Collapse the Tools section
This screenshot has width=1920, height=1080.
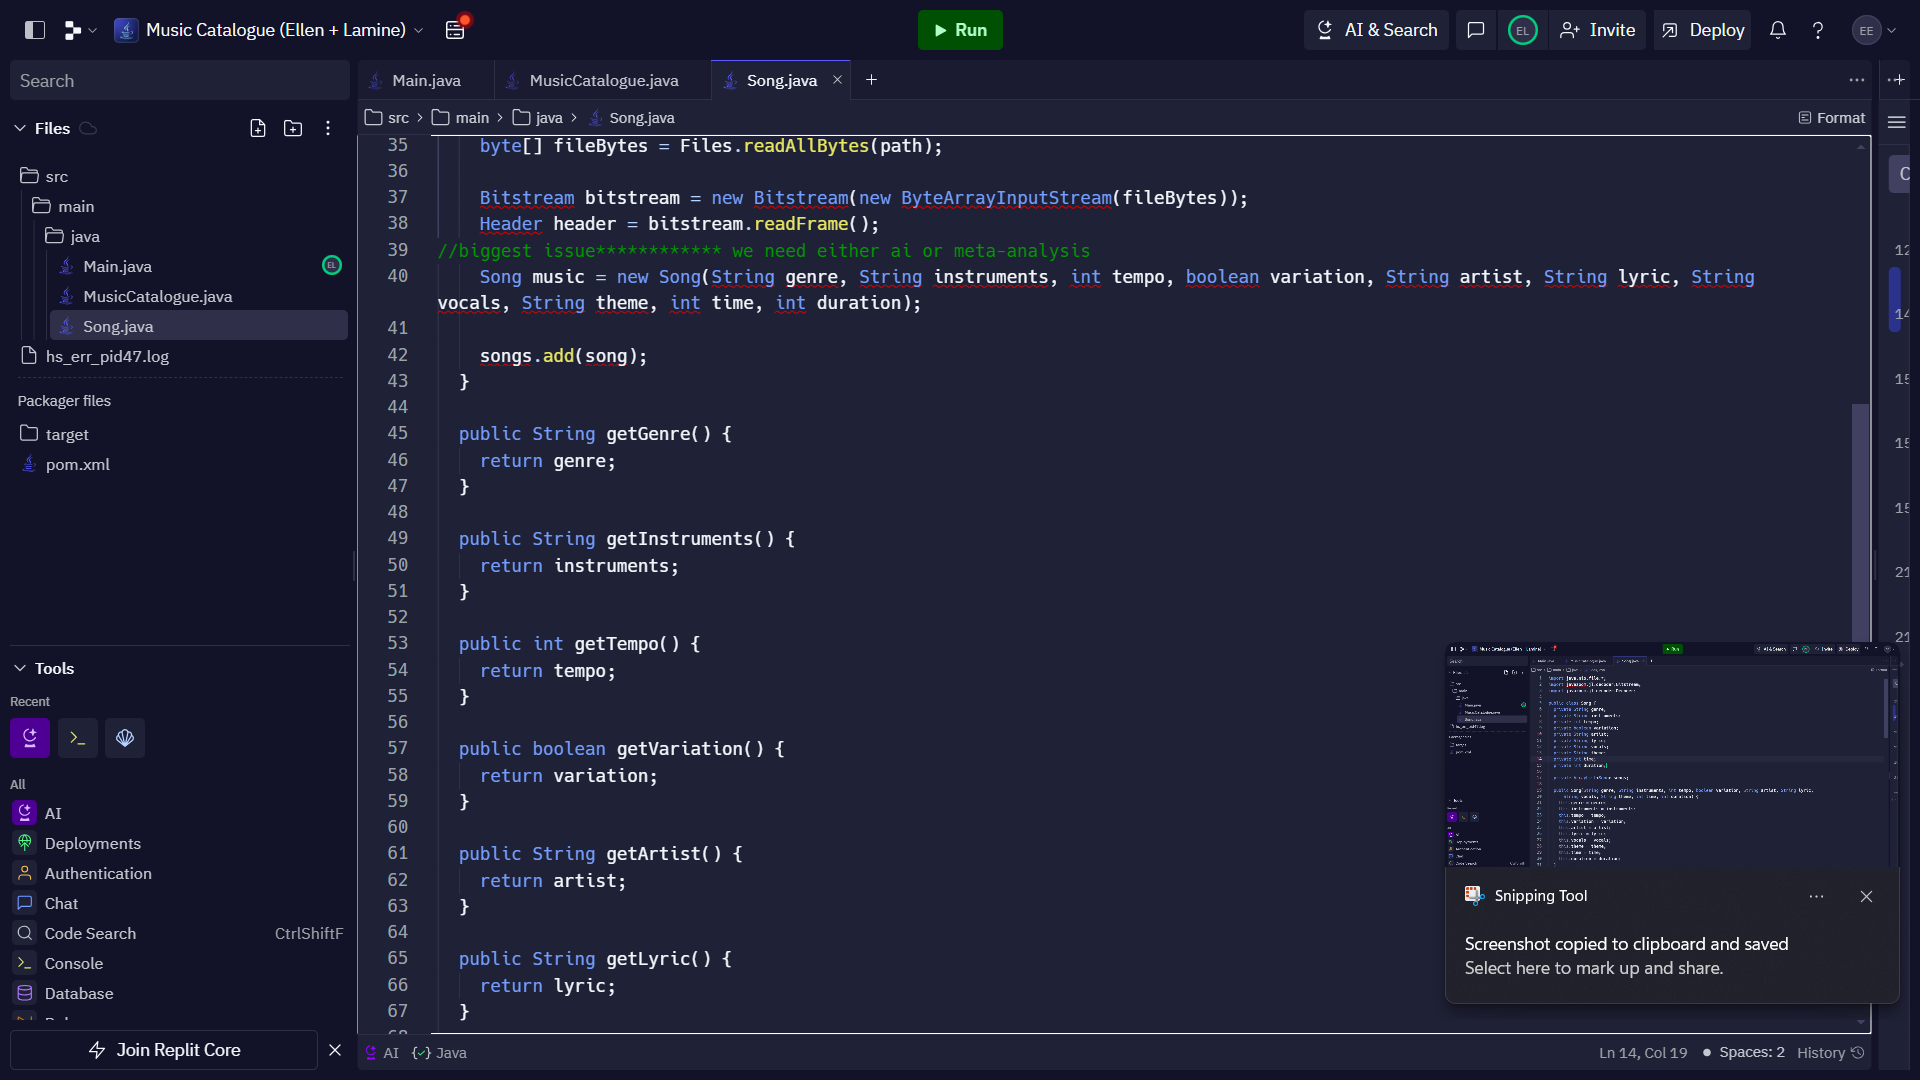(20, 668)
